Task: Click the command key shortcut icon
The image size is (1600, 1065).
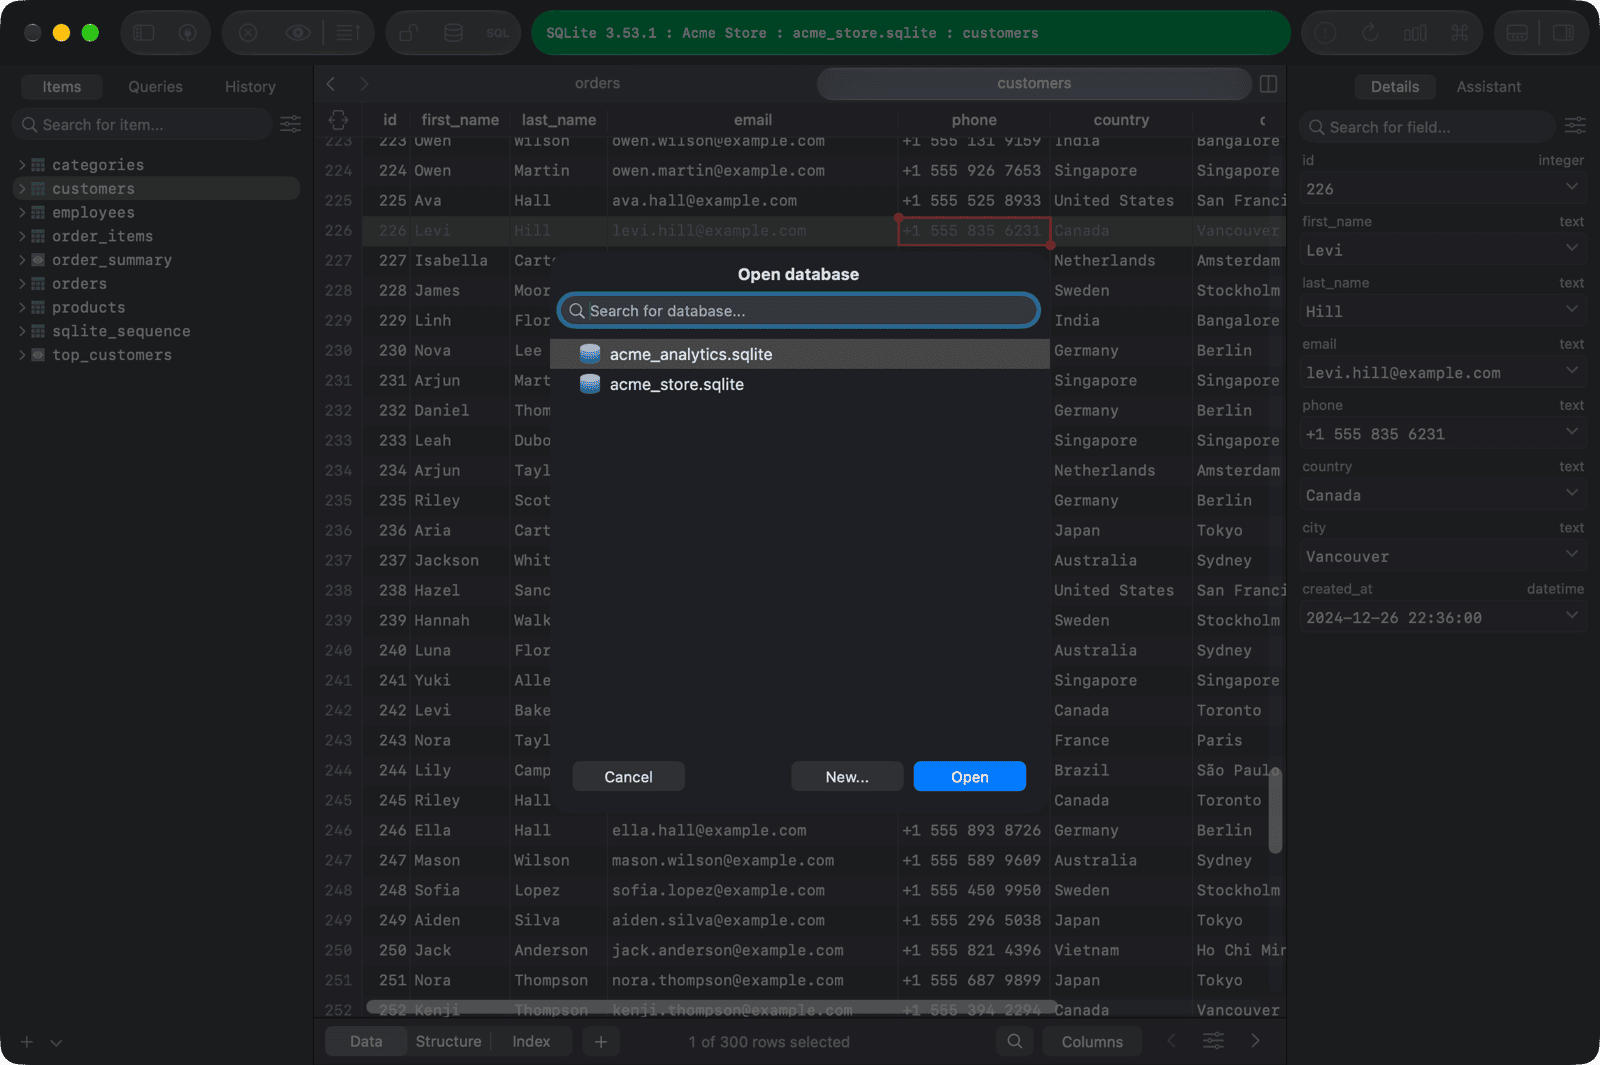Action: coord(1460,33)
